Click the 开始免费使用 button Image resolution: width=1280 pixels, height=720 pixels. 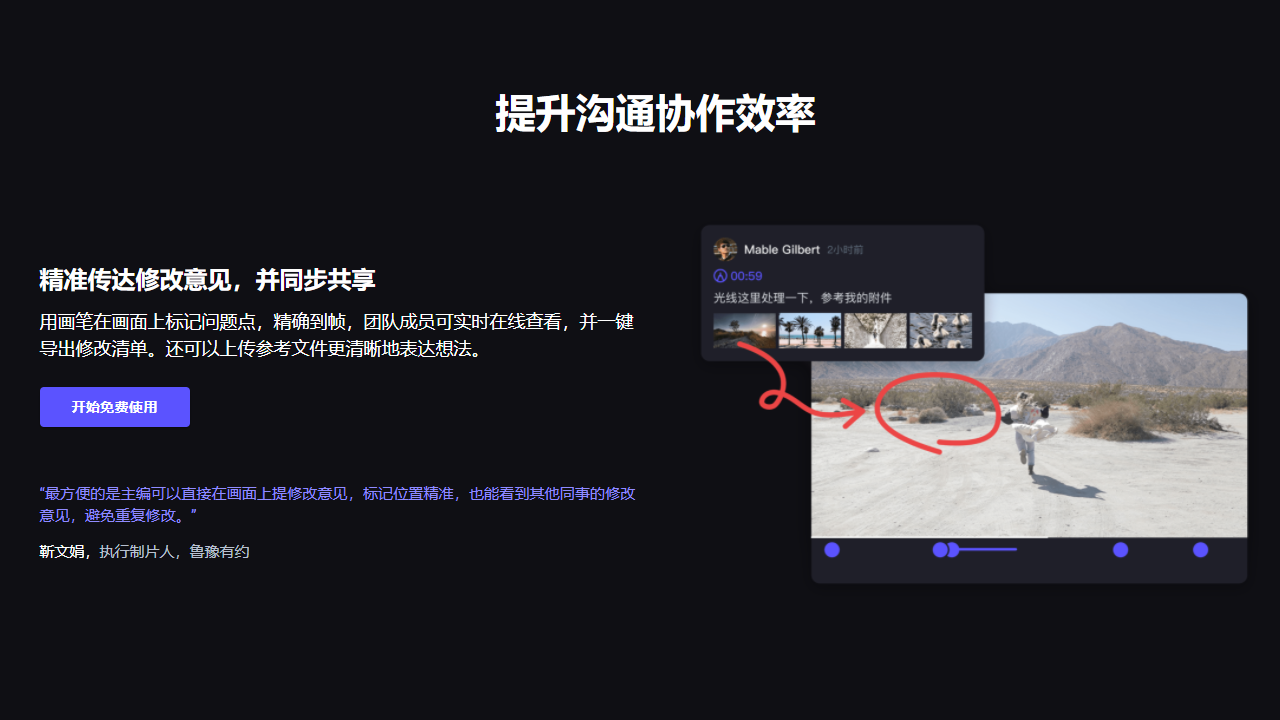[115, 407]
